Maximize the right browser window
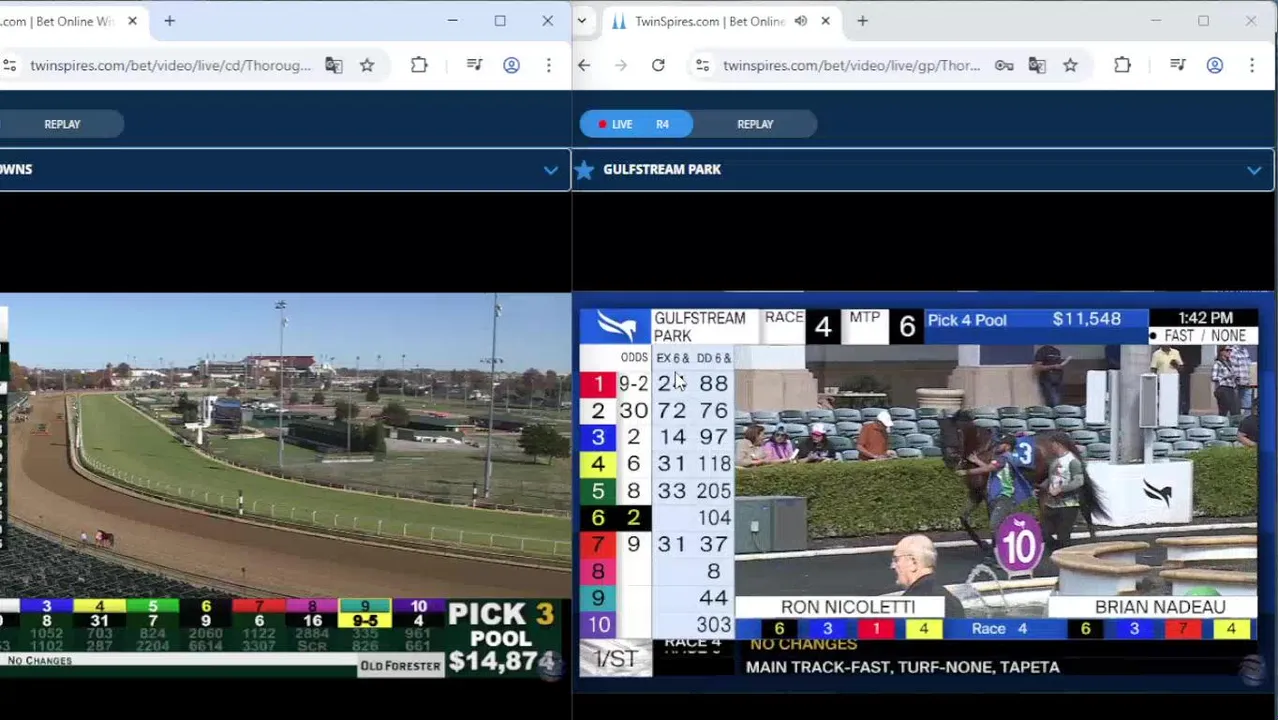The height and width of the screenshot is (720, 1278). 1203,21
